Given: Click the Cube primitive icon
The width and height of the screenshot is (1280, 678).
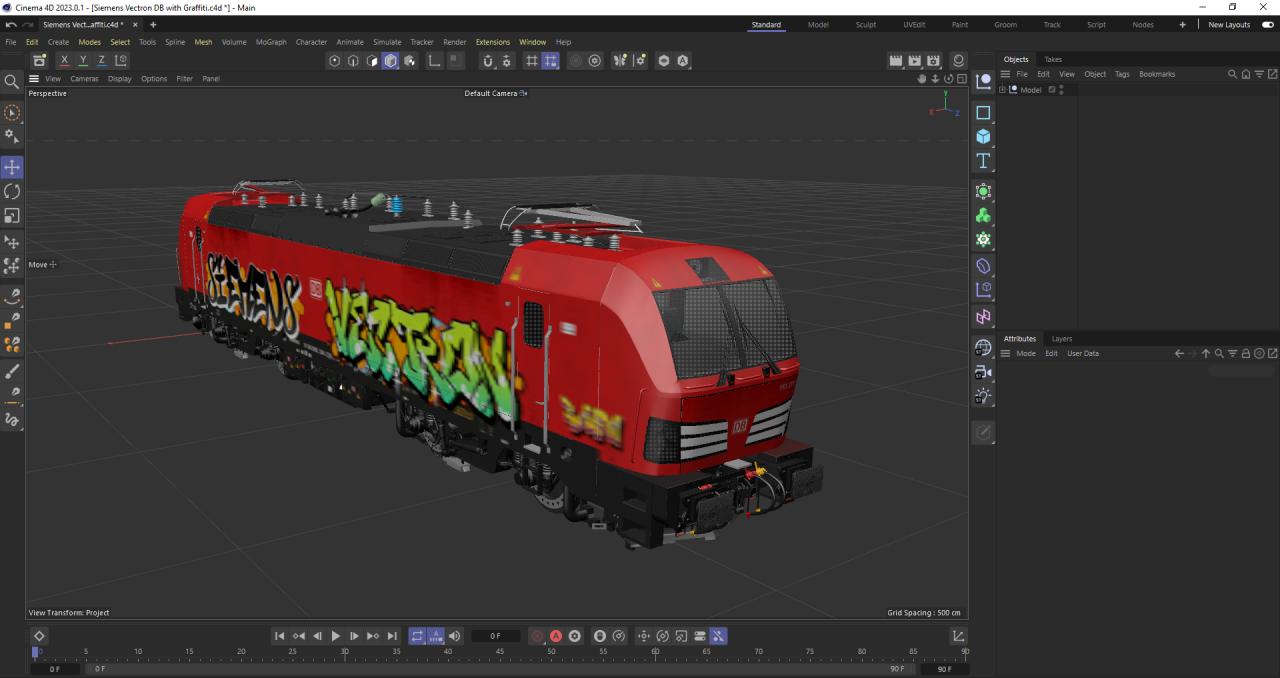Looking at the screenshot, I should click(x=983, y=137).
